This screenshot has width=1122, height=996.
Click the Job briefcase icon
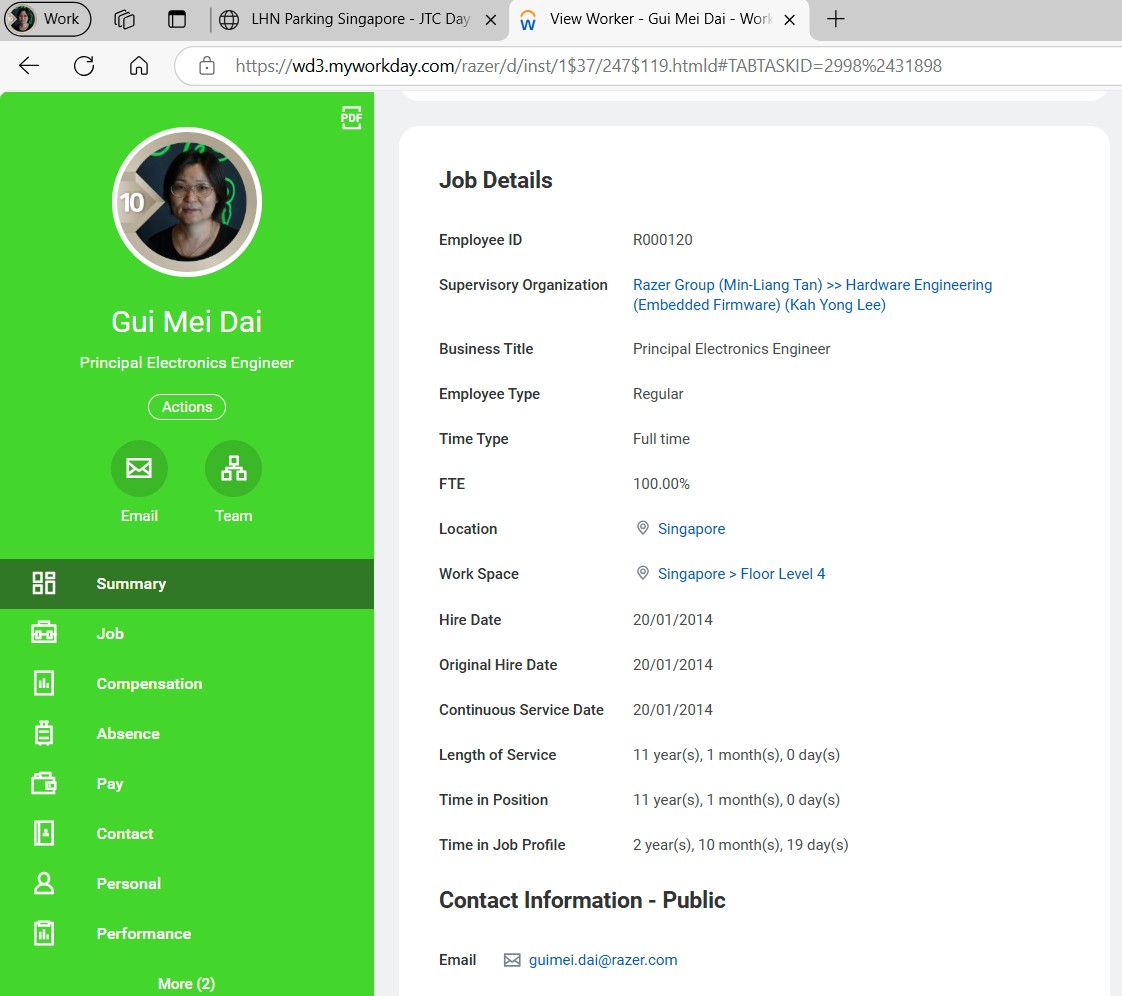point(44,633)
